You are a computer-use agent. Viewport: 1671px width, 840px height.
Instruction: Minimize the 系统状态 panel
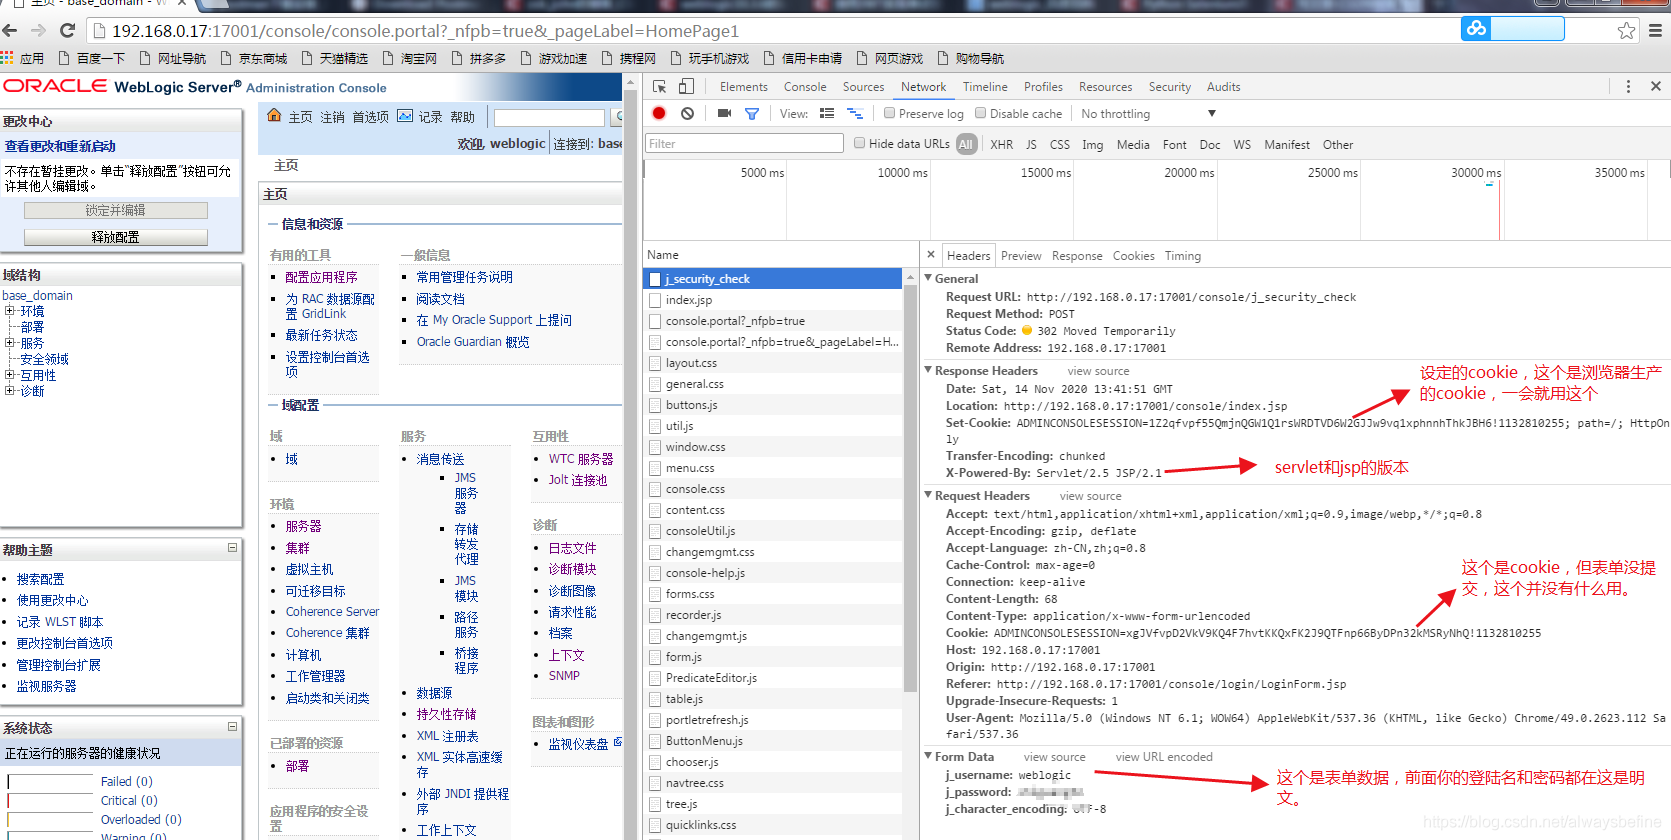232,727
